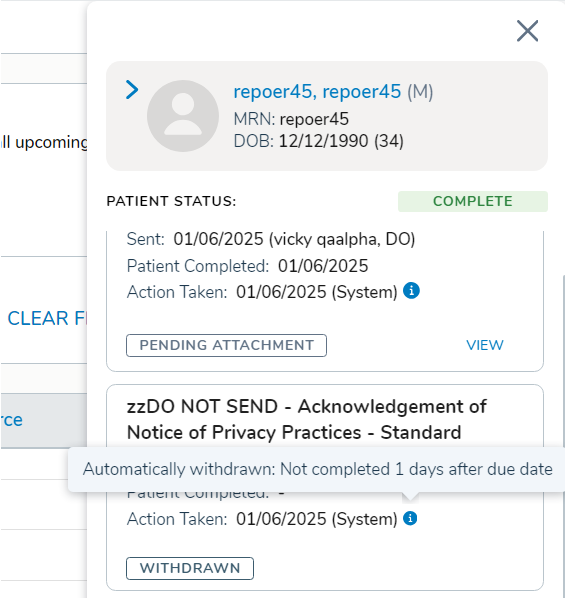Close the patient details panel
The image size is (565, 598).
click(x=527, y=31)
